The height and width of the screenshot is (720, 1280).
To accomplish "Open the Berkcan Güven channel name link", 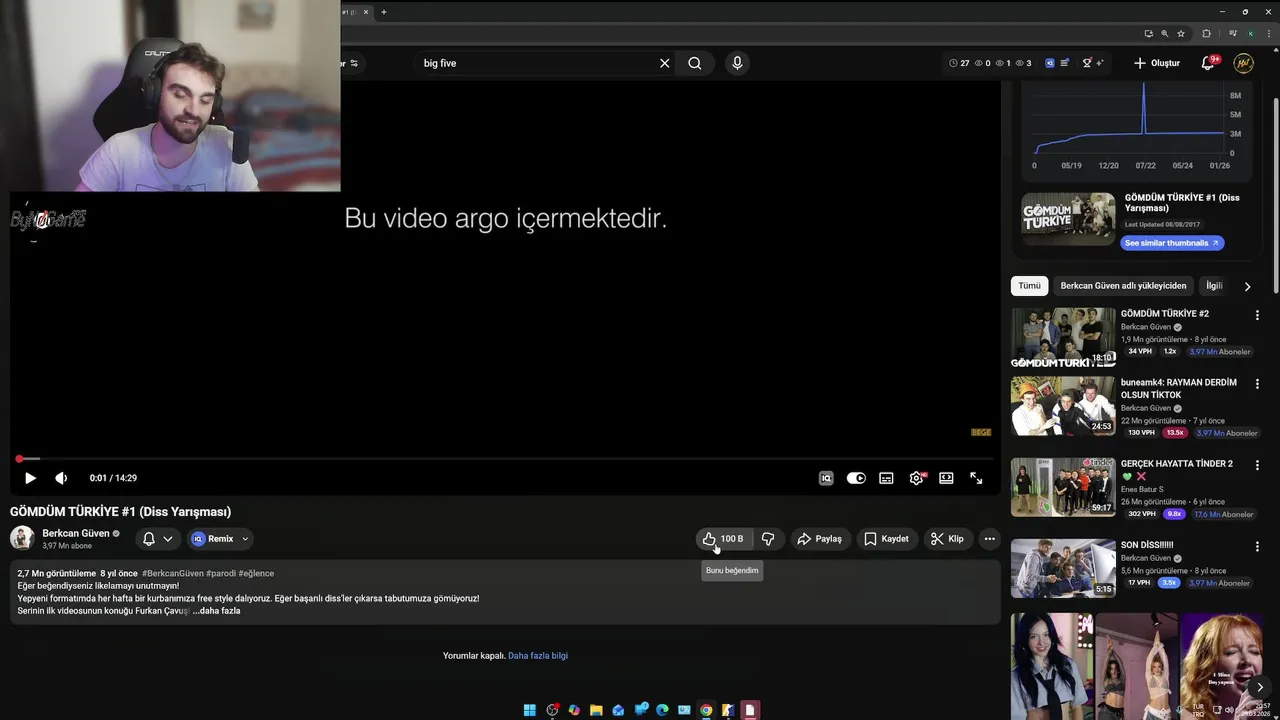I will coord(76,533).
